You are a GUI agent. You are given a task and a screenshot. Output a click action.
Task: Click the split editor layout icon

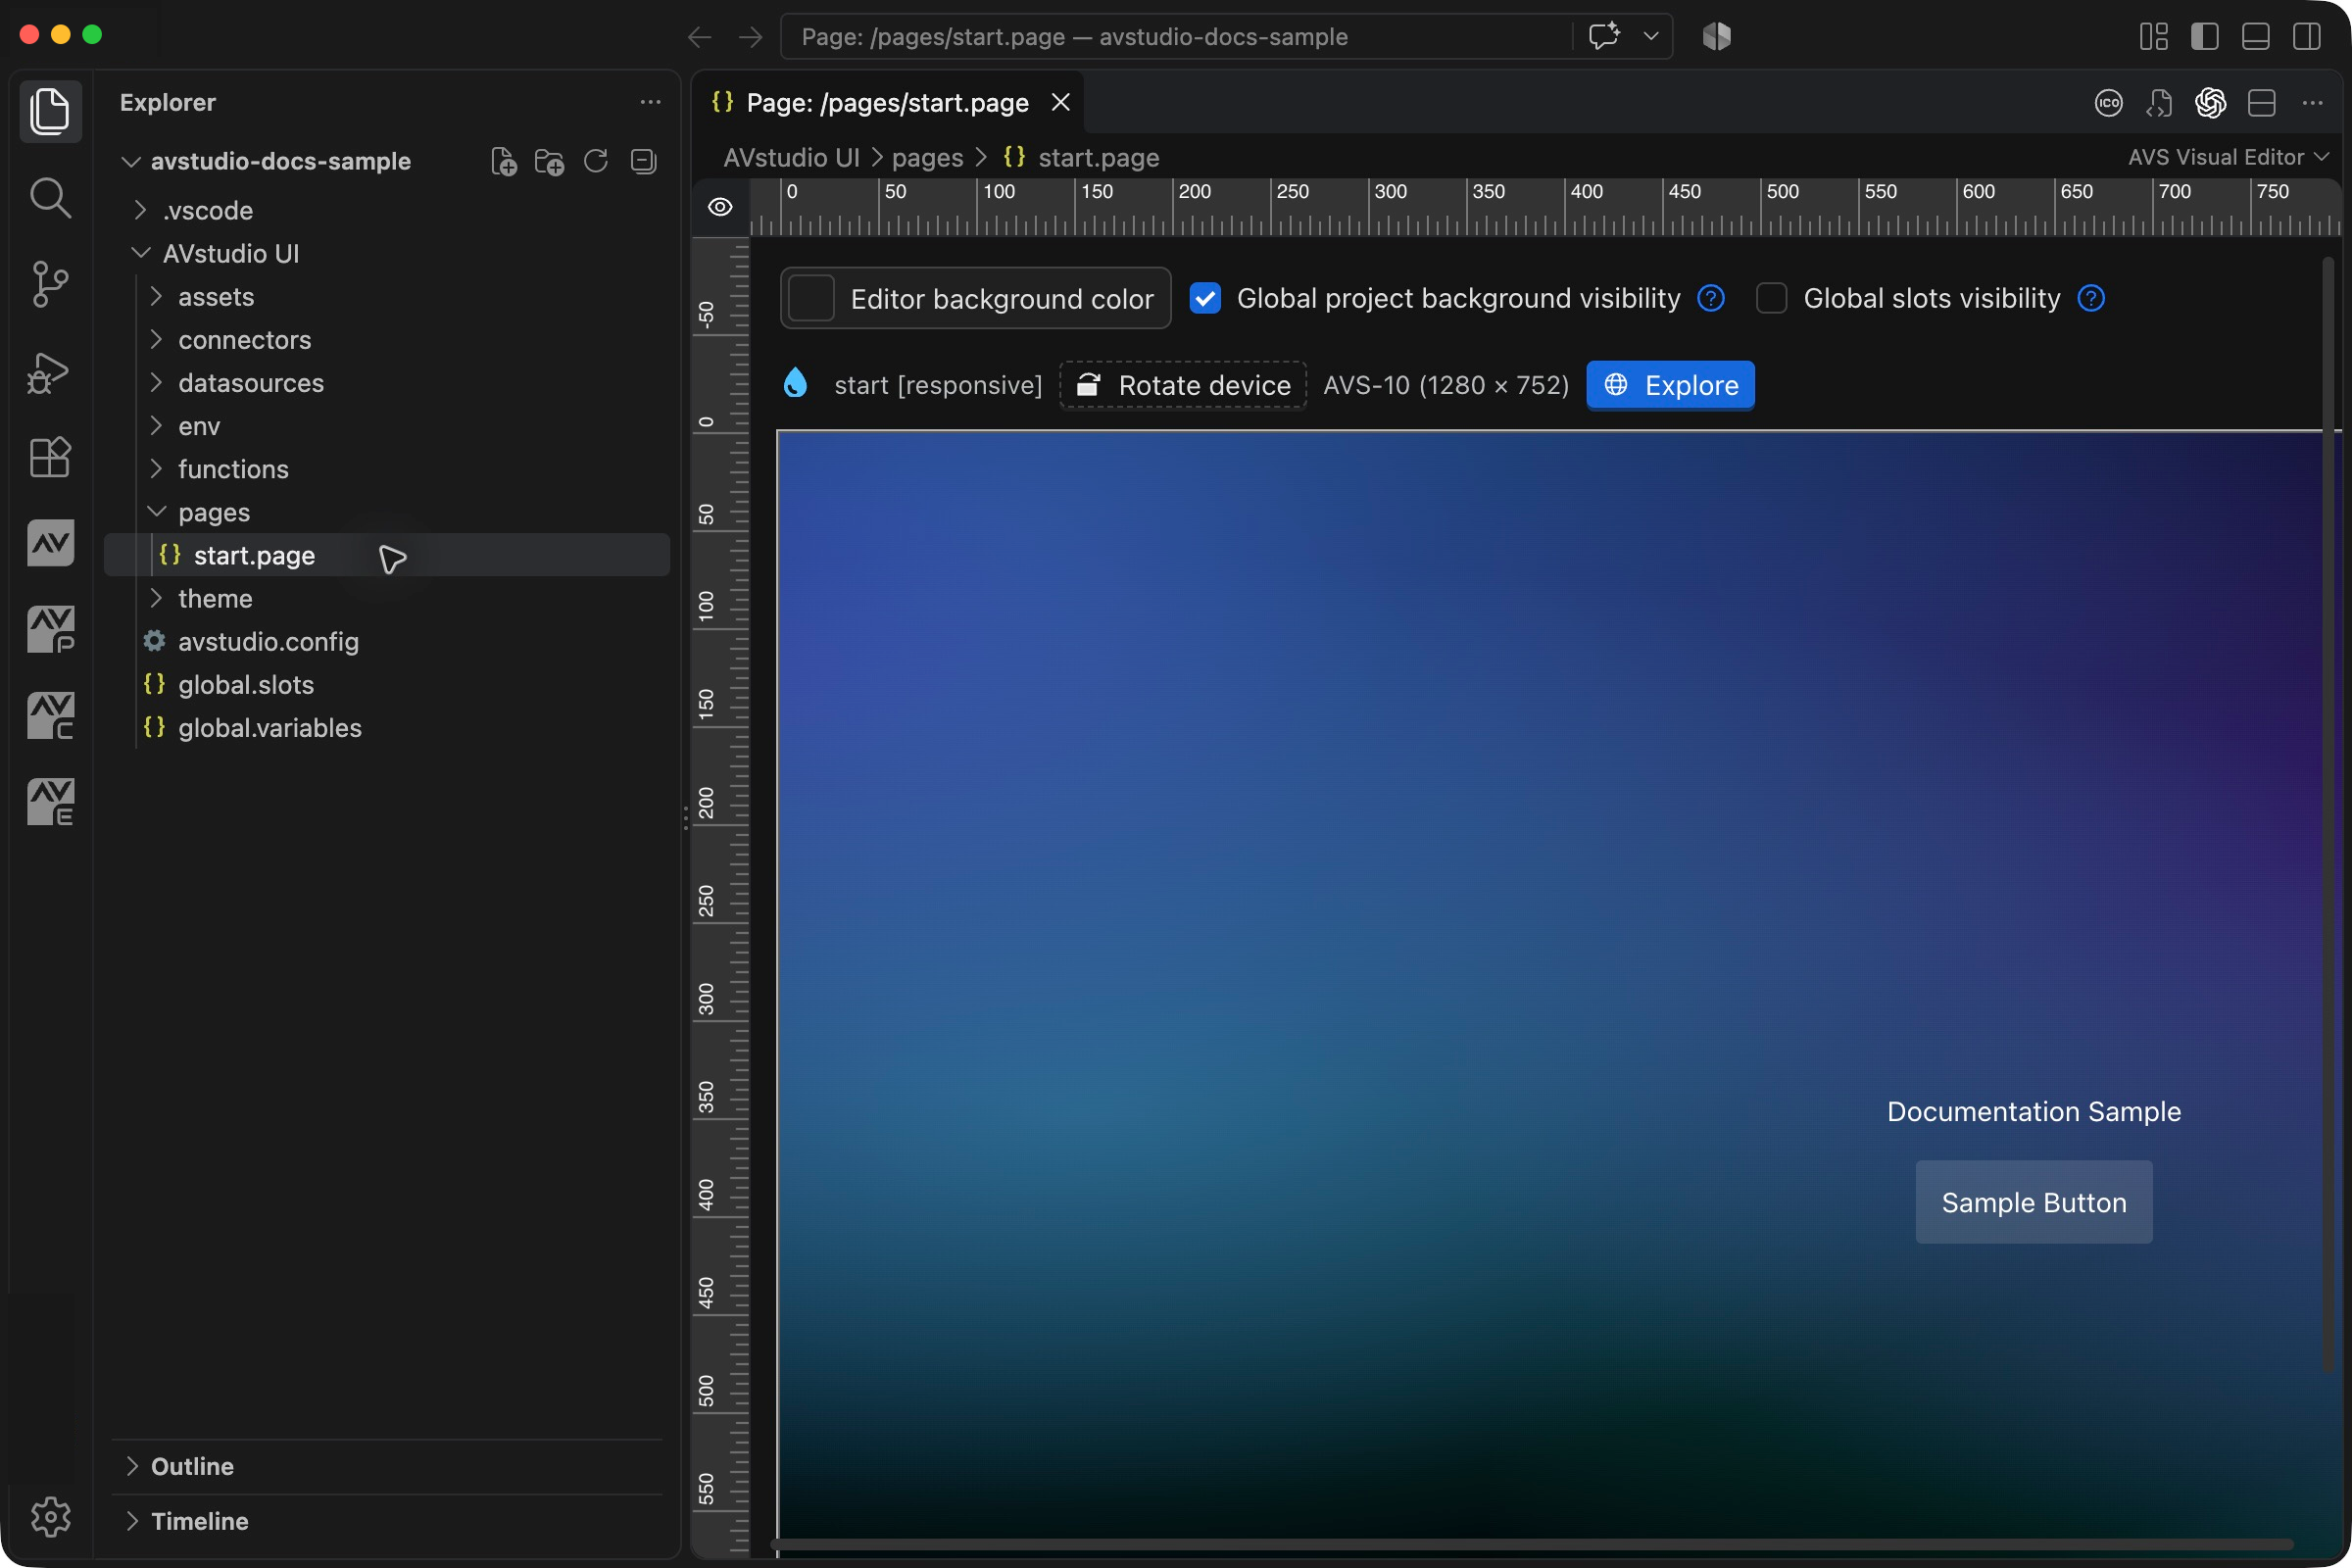(2261, 103)
